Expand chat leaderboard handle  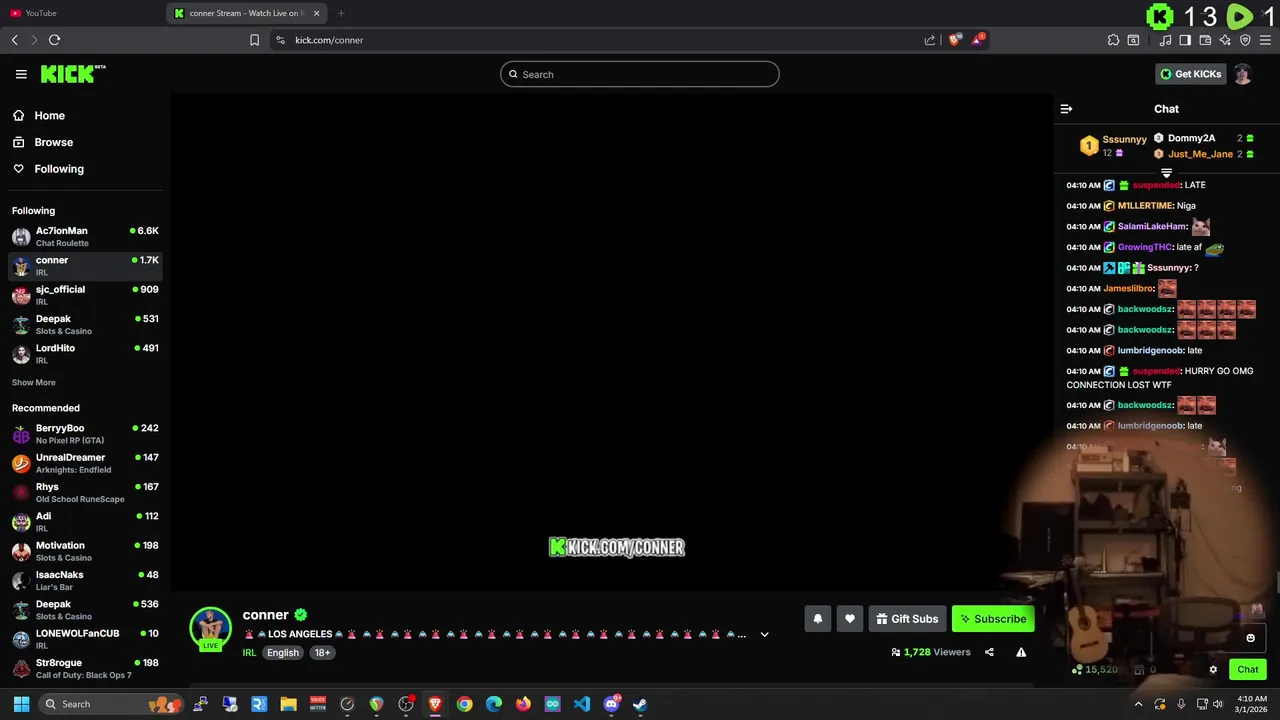pos(1166,173)
